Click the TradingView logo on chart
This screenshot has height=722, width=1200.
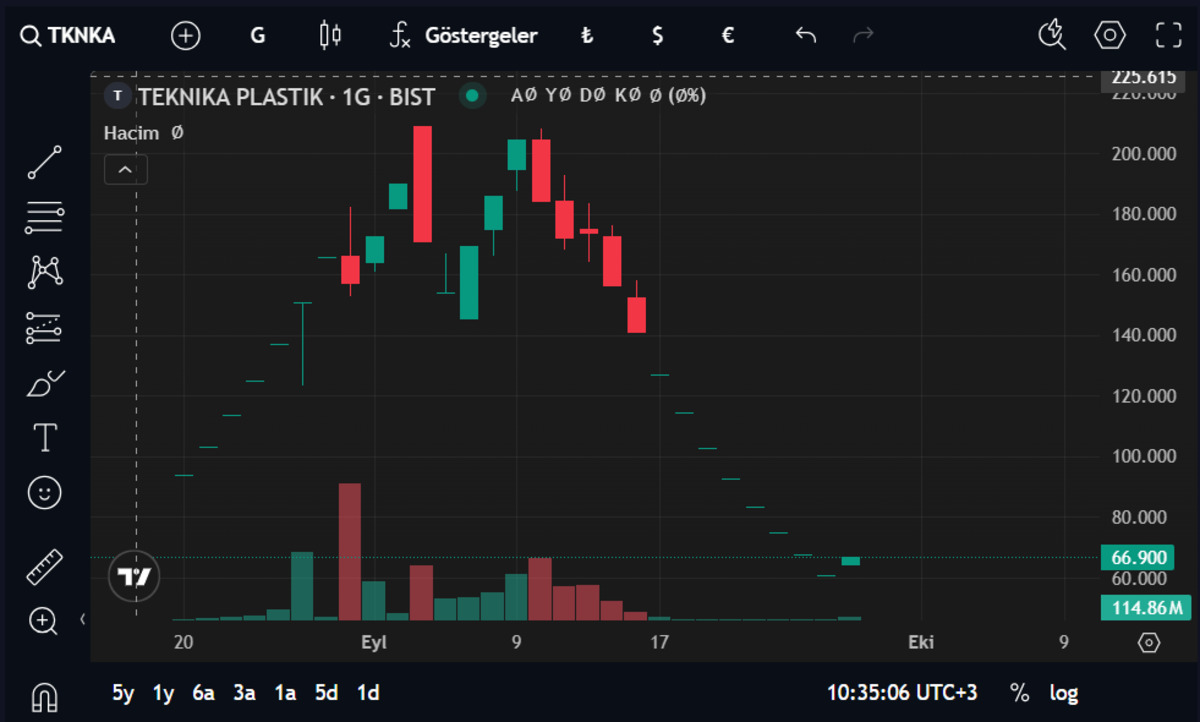tap(134, 577)
